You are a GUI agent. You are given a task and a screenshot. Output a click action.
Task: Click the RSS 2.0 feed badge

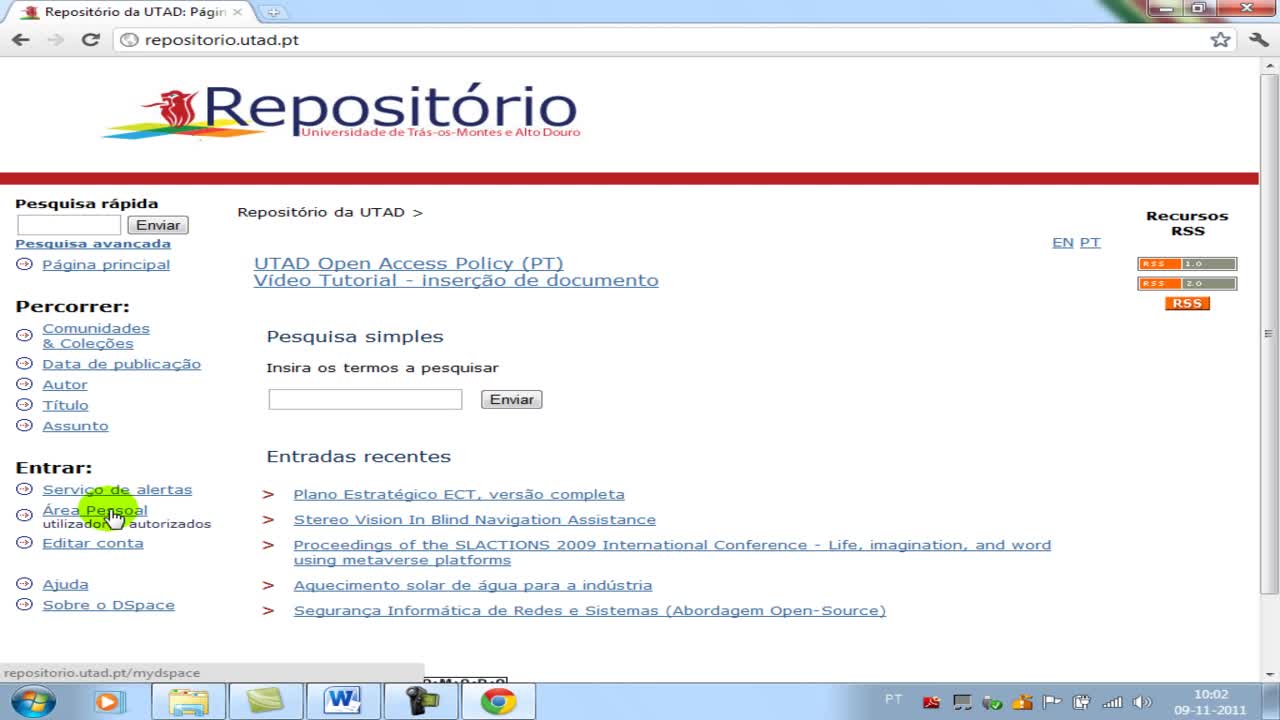(1187, 284)
